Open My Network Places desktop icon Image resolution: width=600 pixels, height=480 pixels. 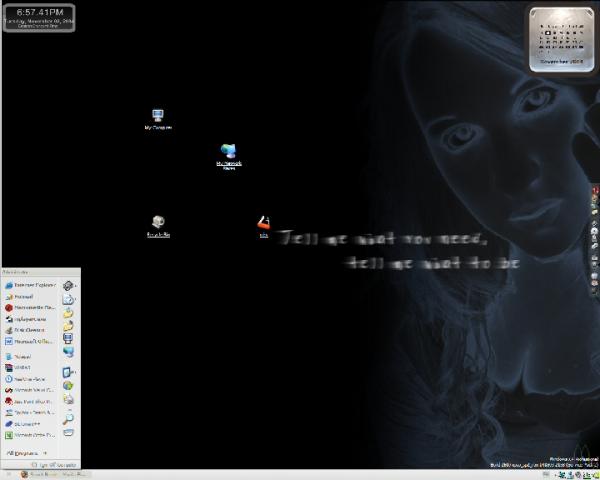229,157
